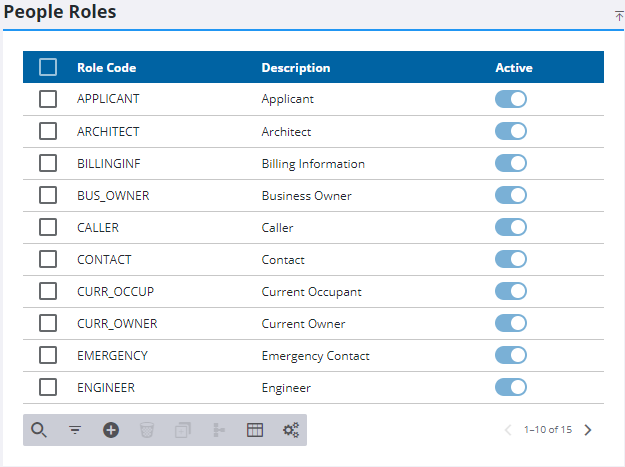Click the filter icon in toolbar
The width and height of the screenshot is (625, 467).
75,430
